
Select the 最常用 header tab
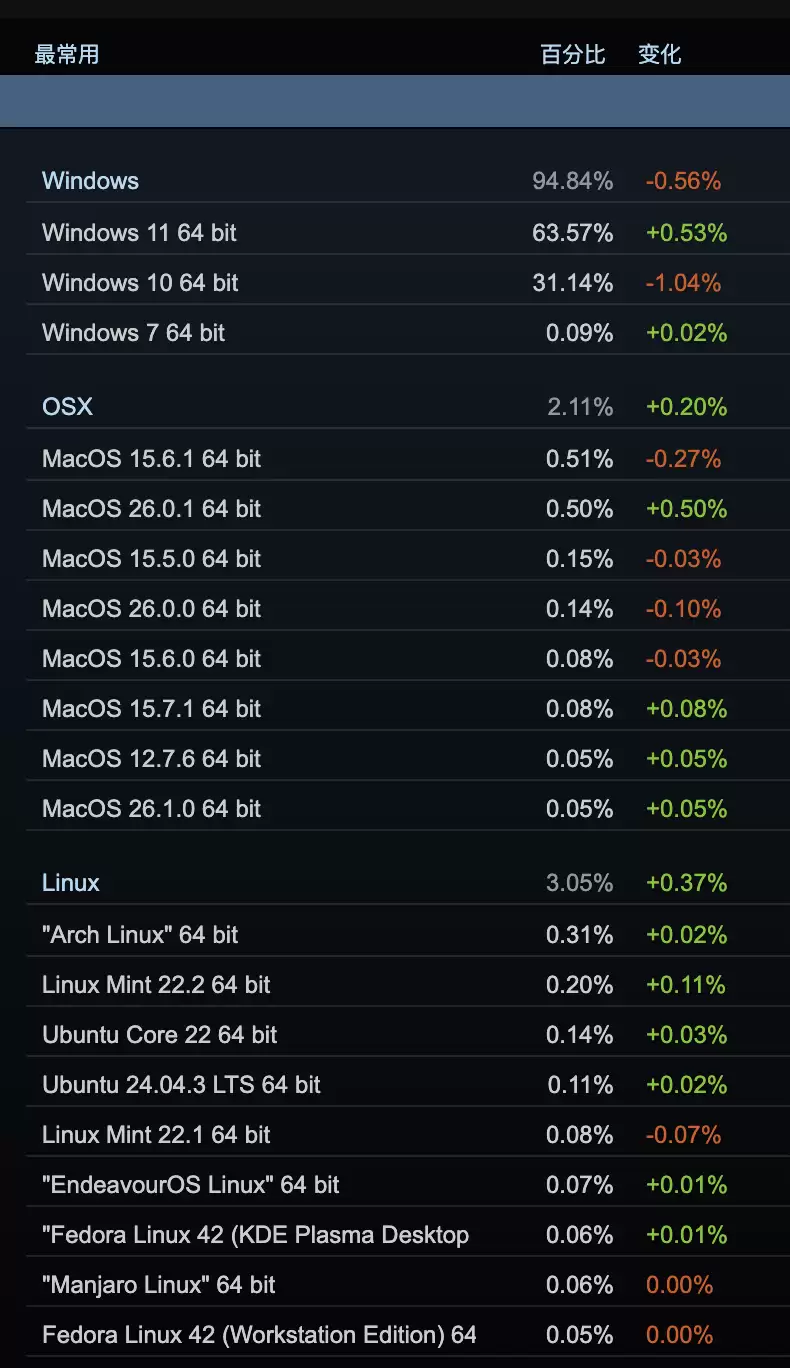pos(63,55)
